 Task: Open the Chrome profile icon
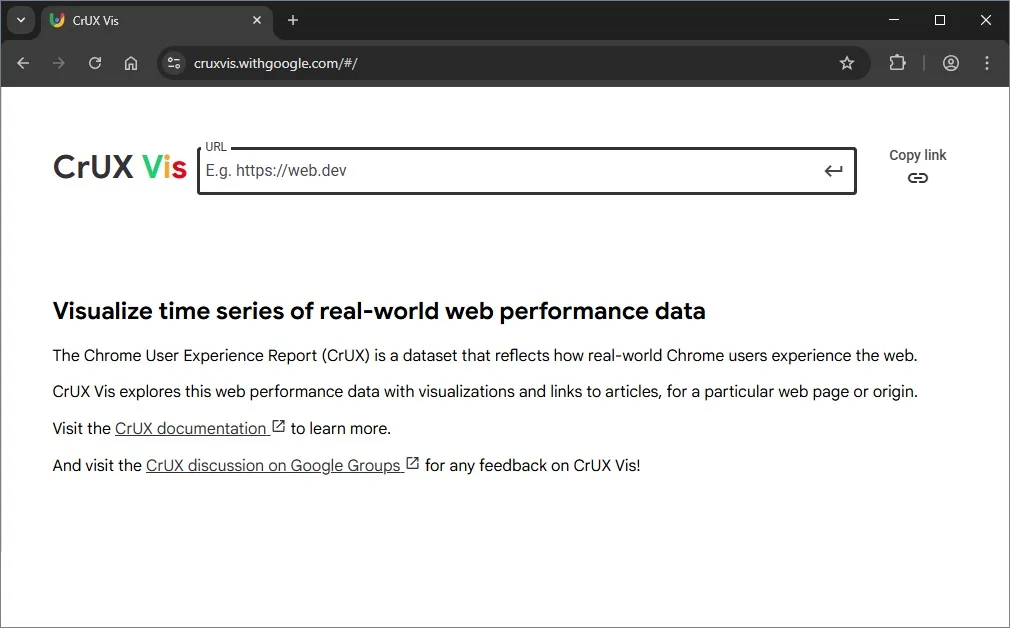(x=951, y=63)
